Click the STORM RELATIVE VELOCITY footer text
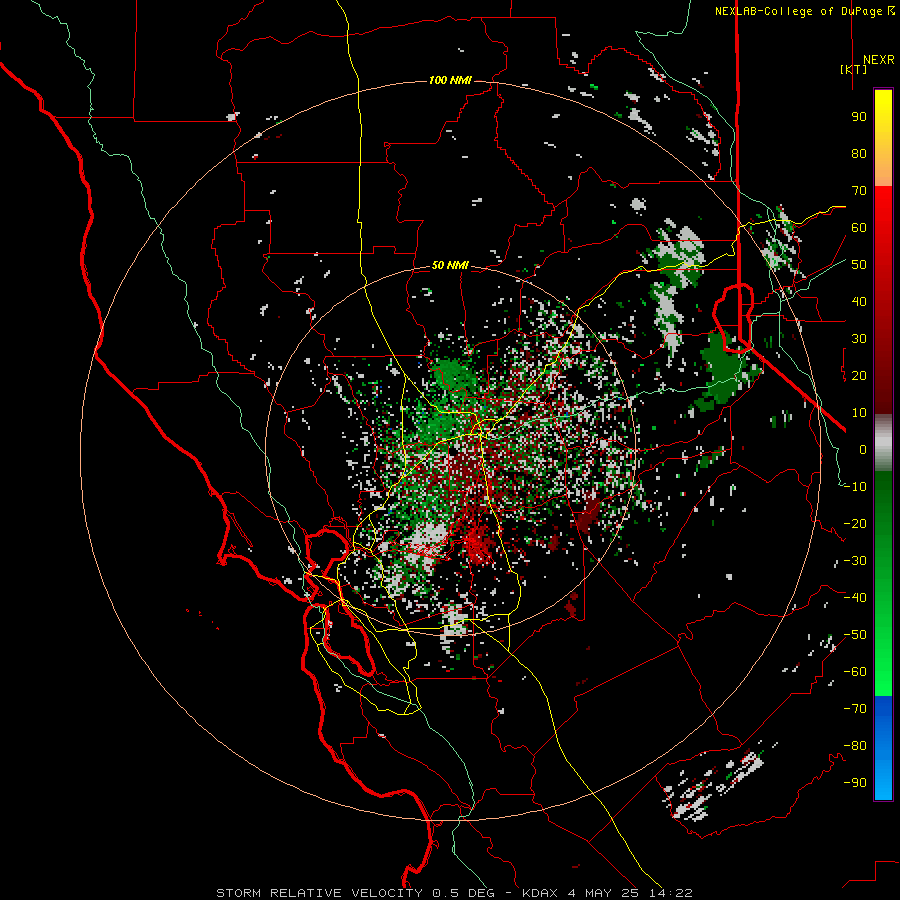 pos(319,893)
